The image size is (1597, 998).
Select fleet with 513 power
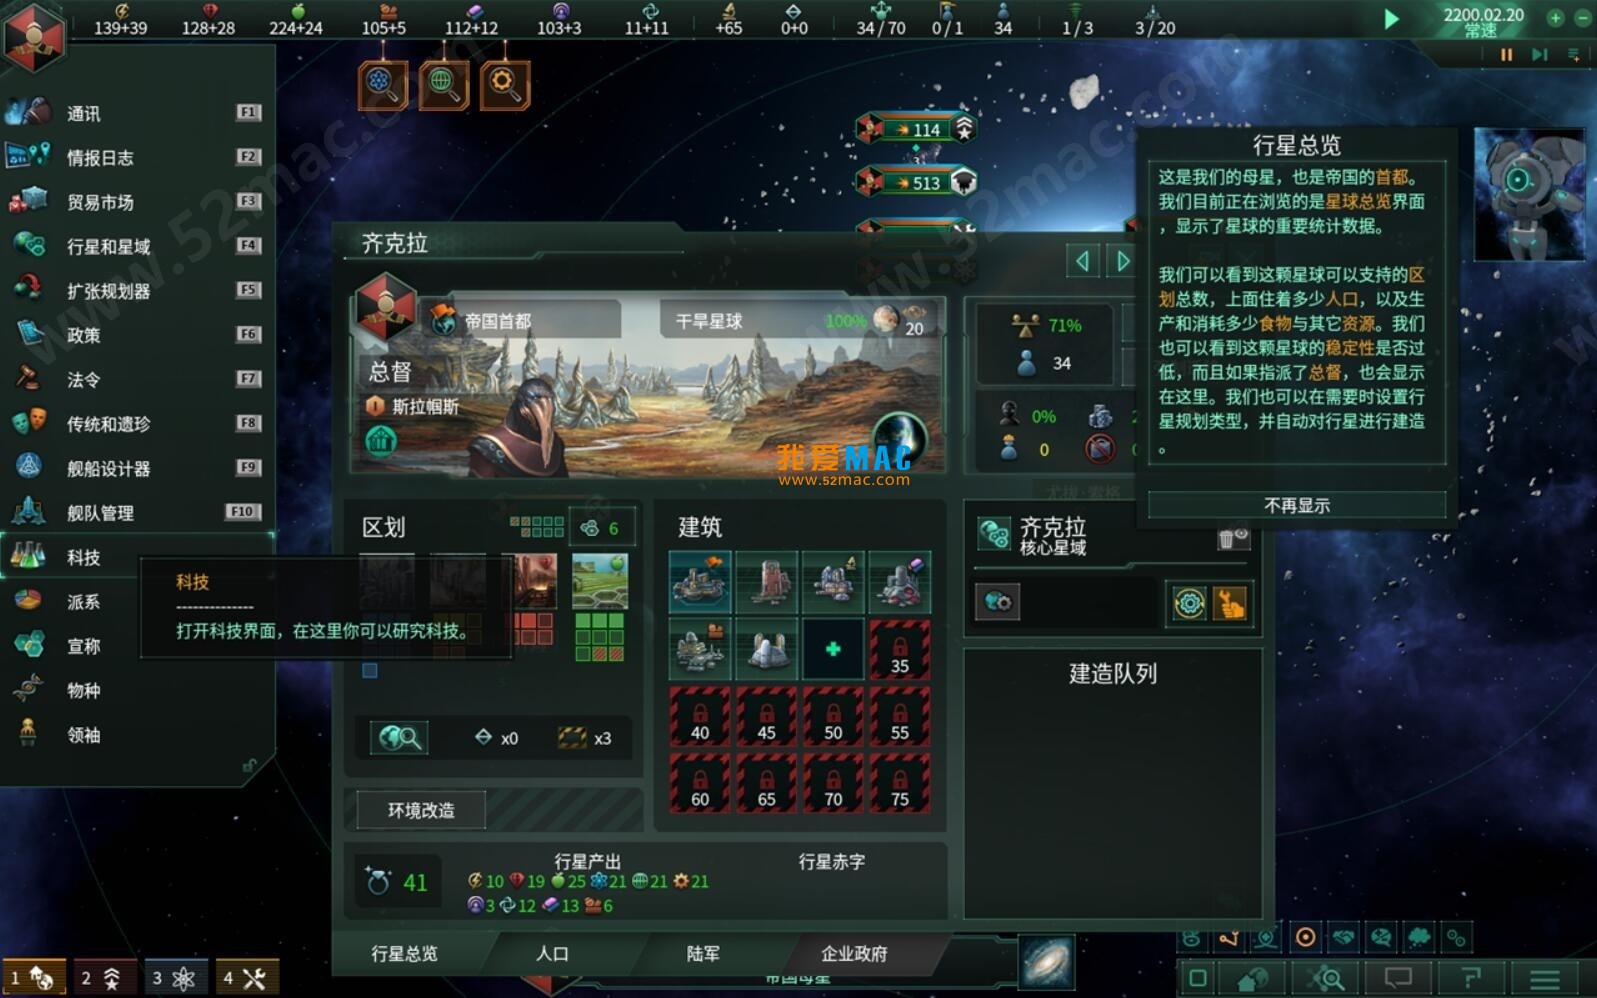(917, 182)
